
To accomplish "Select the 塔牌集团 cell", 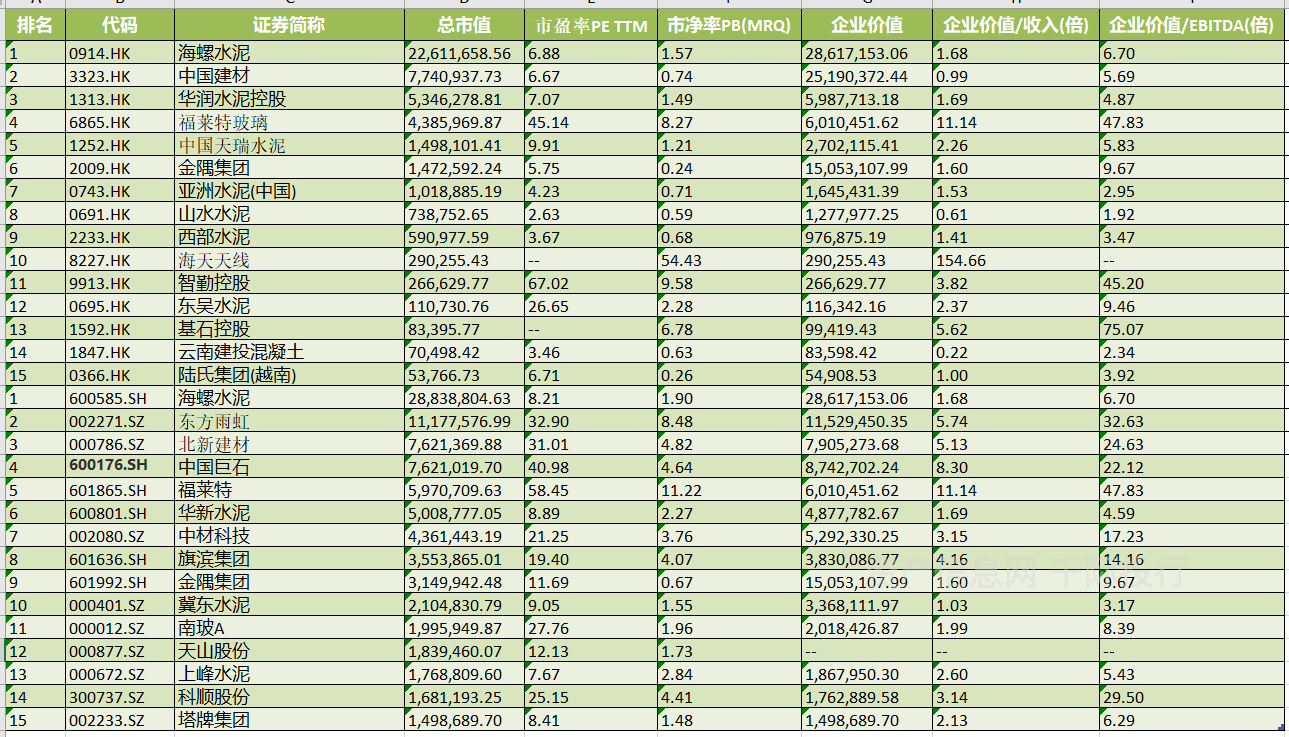I will tap(289, 721).
